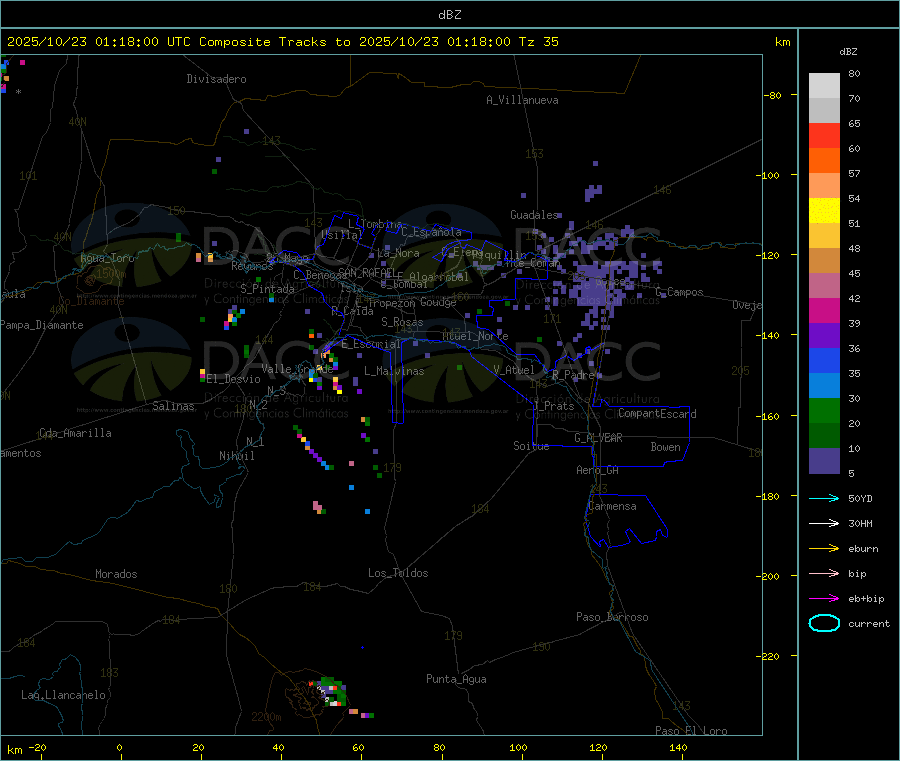This screenshot has width=900, height=761.
Task: Click the Salinas map label
Action: 173,406
